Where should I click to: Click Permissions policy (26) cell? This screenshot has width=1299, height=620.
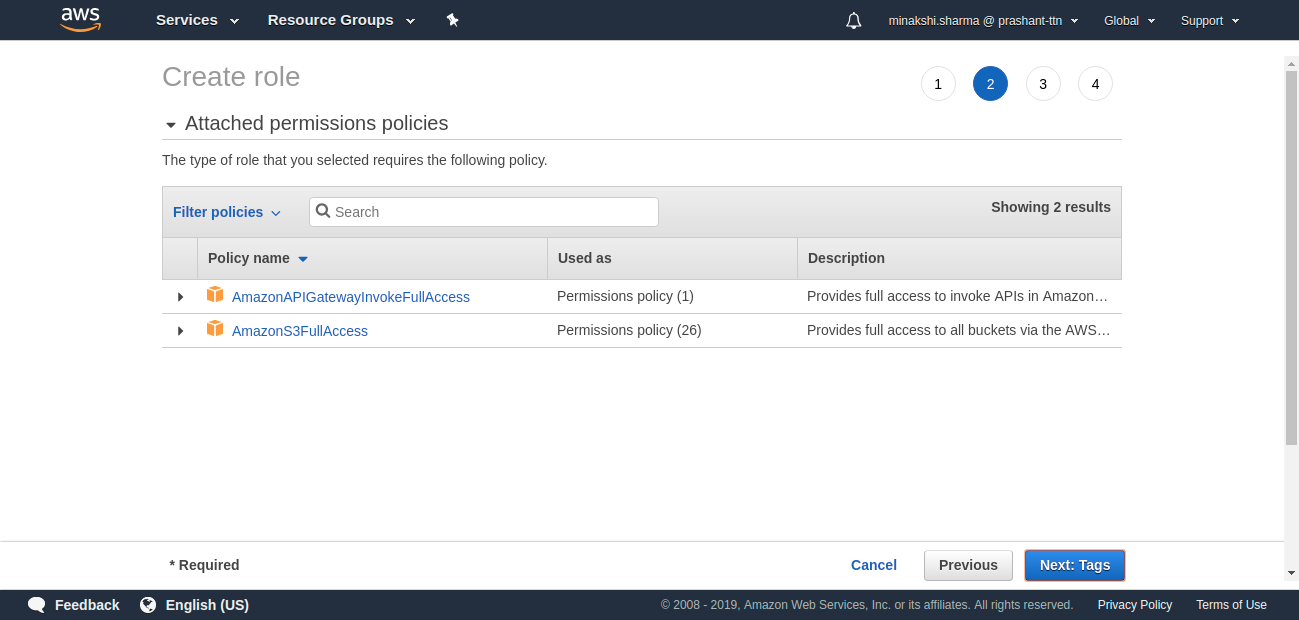(x=629, y=330)
